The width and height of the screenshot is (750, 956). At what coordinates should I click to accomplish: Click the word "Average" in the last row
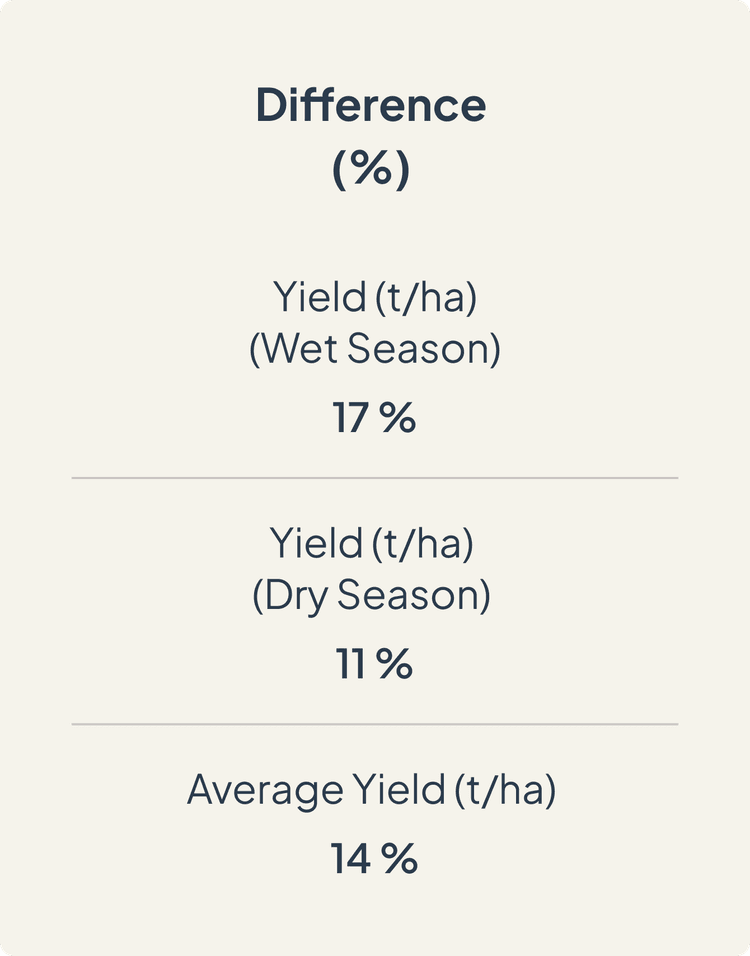tap(265, 791)
